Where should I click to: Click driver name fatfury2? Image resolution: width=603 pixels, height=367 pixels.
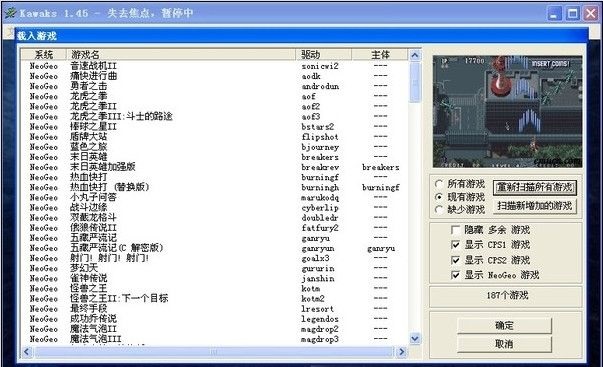pyautogui.click(x=320, y=228)
